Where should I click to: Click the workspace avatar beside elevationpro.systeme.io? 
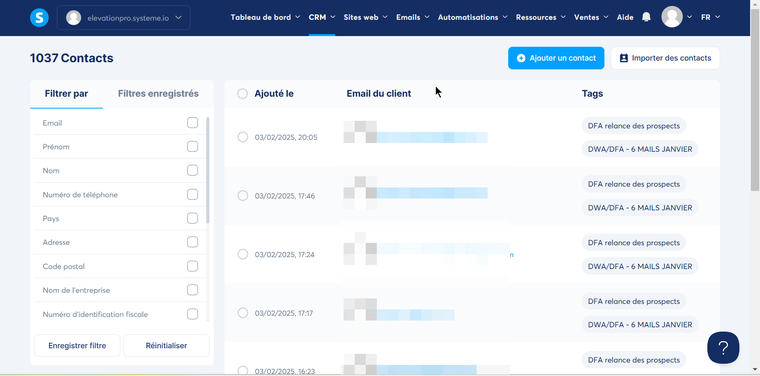[73, 17]
